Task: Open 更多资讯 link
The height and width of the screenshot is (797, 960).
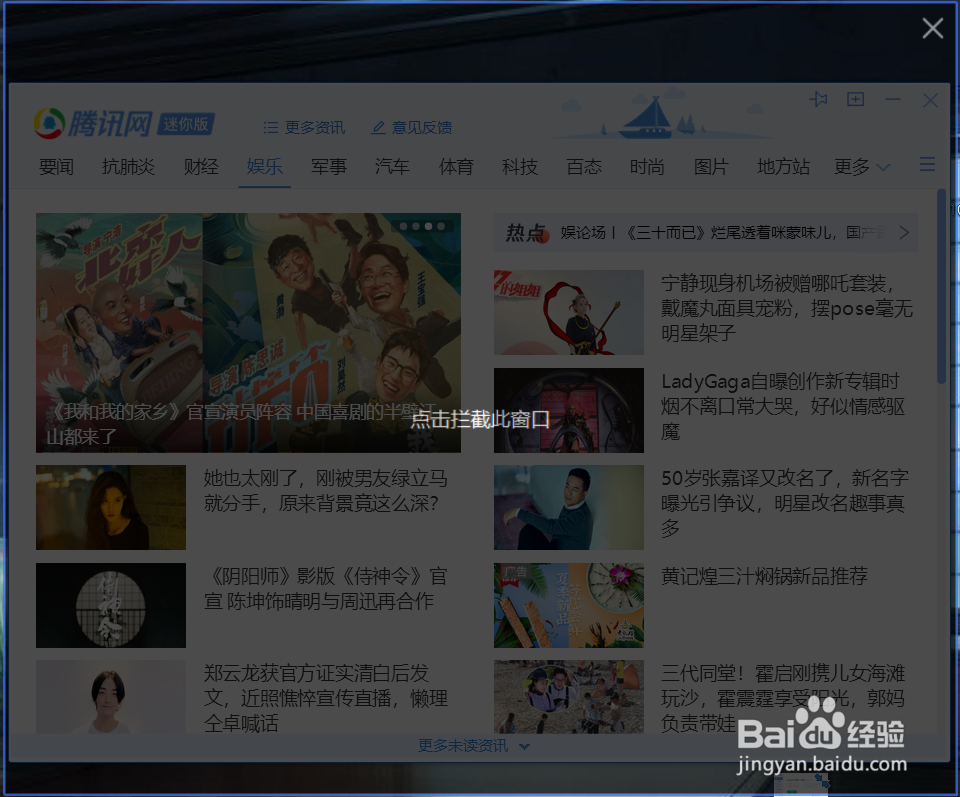Action: click(304, 127)
